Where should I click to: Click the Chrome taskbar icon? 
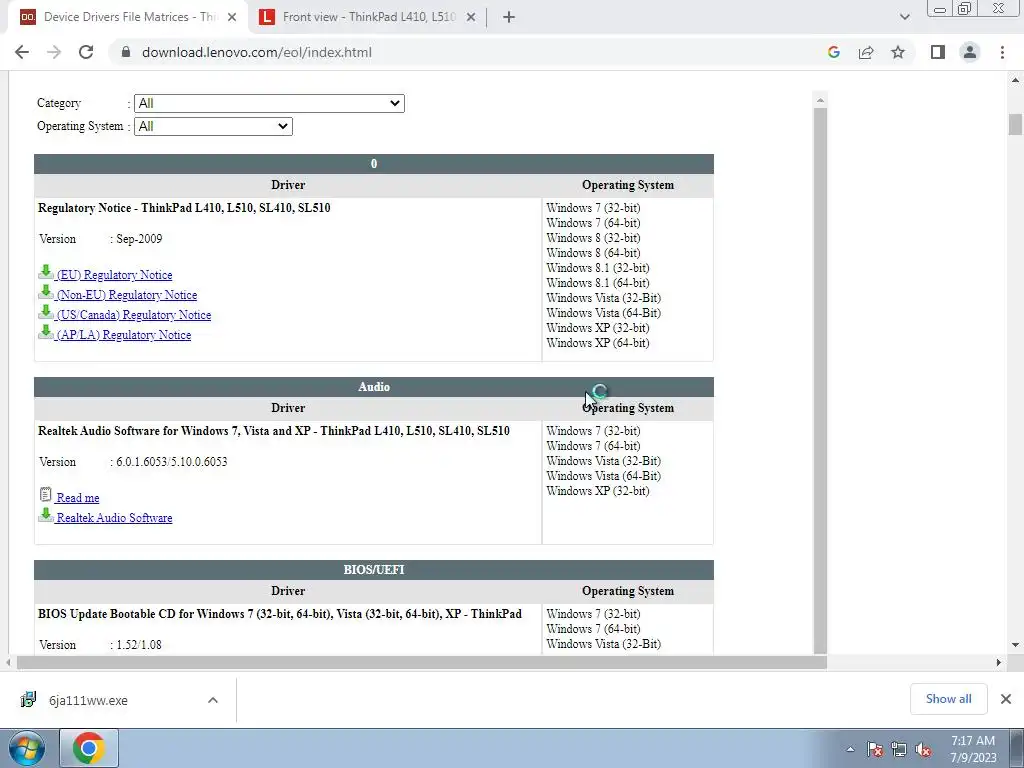89,748
